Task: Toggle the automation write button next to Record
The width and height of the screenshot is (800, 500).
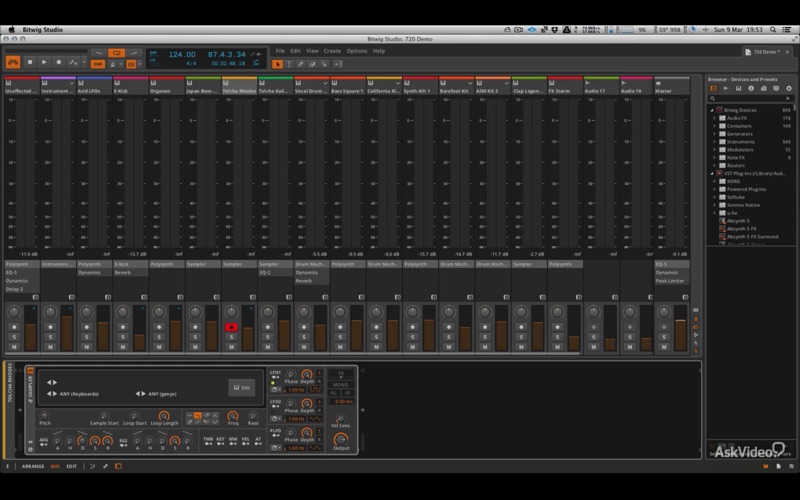Action: (x=73, y=62)
